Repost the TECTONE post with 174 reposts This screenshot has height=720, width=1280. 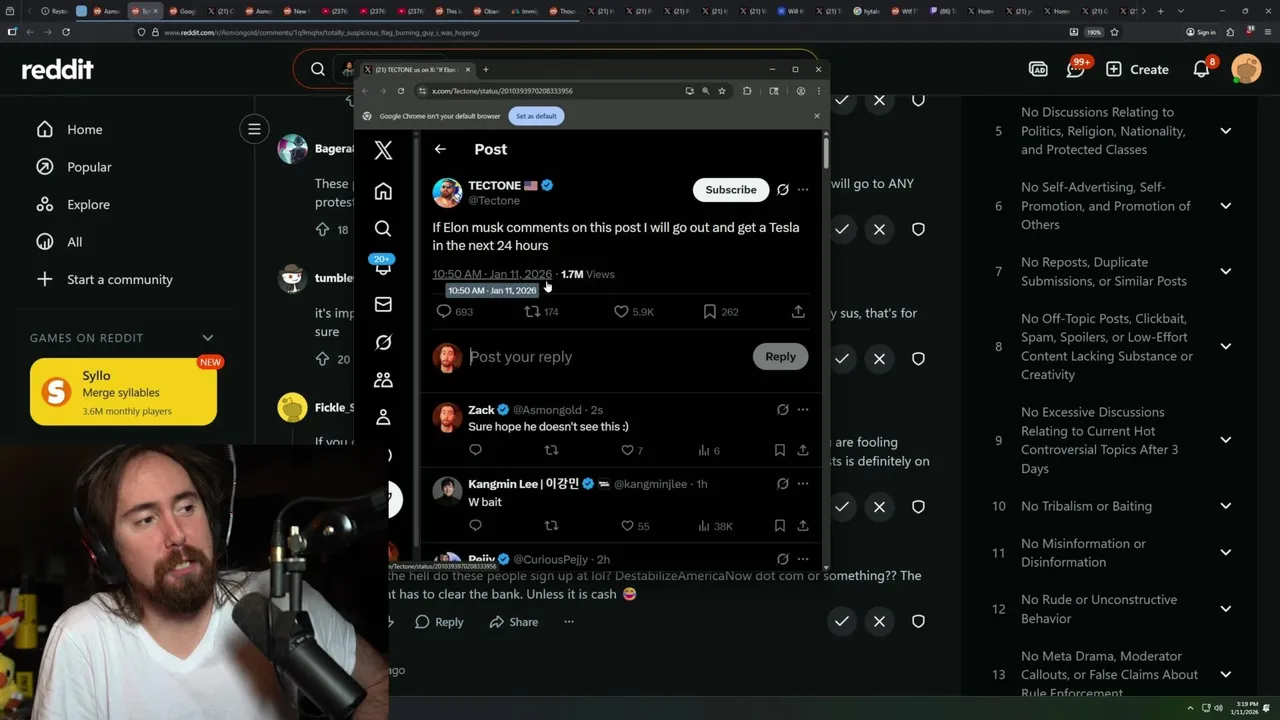click(x=532, y=312)
